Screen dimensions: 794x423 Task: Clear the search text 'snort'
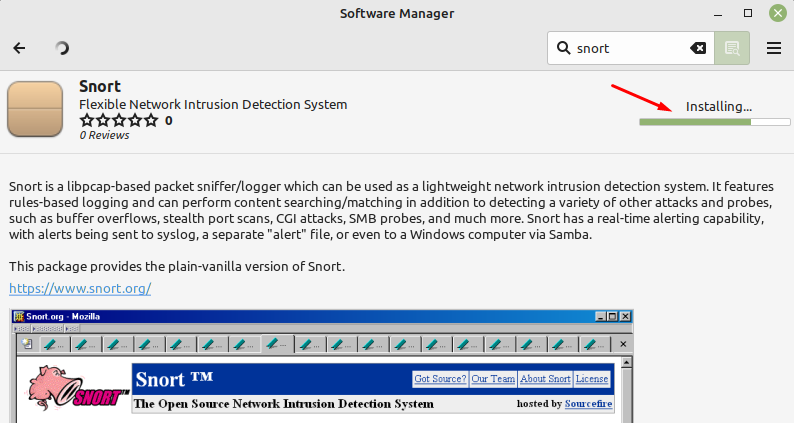[698, 48]
